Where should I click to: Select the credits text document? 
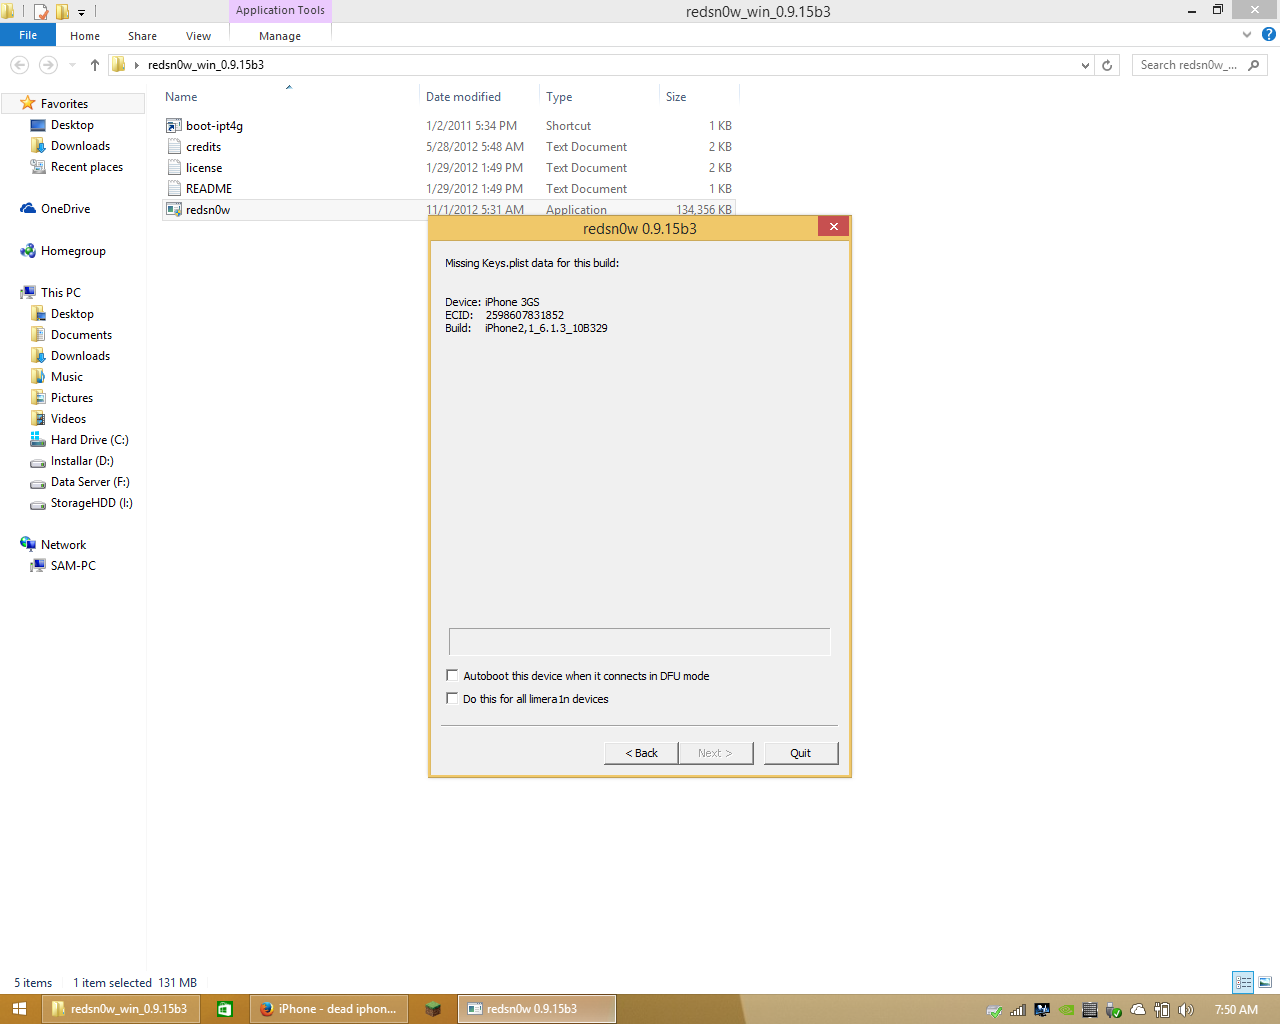203,147
